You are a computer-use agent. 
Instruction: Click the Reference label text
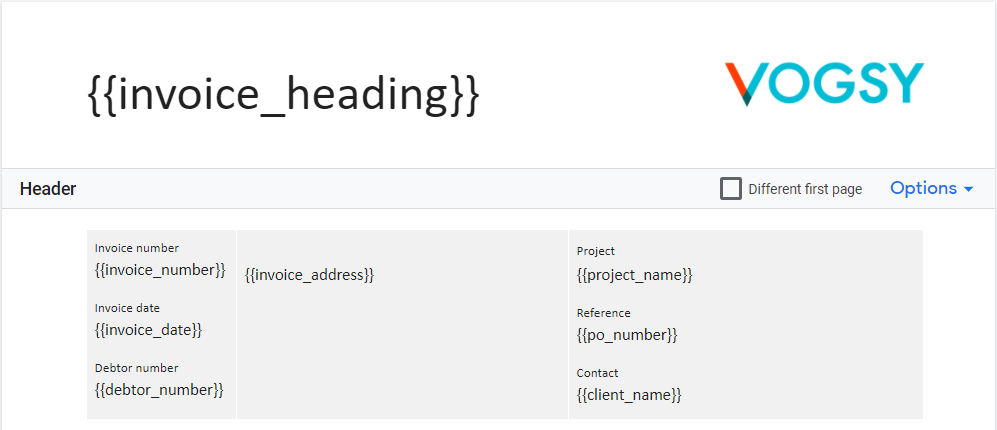(603, 313)
